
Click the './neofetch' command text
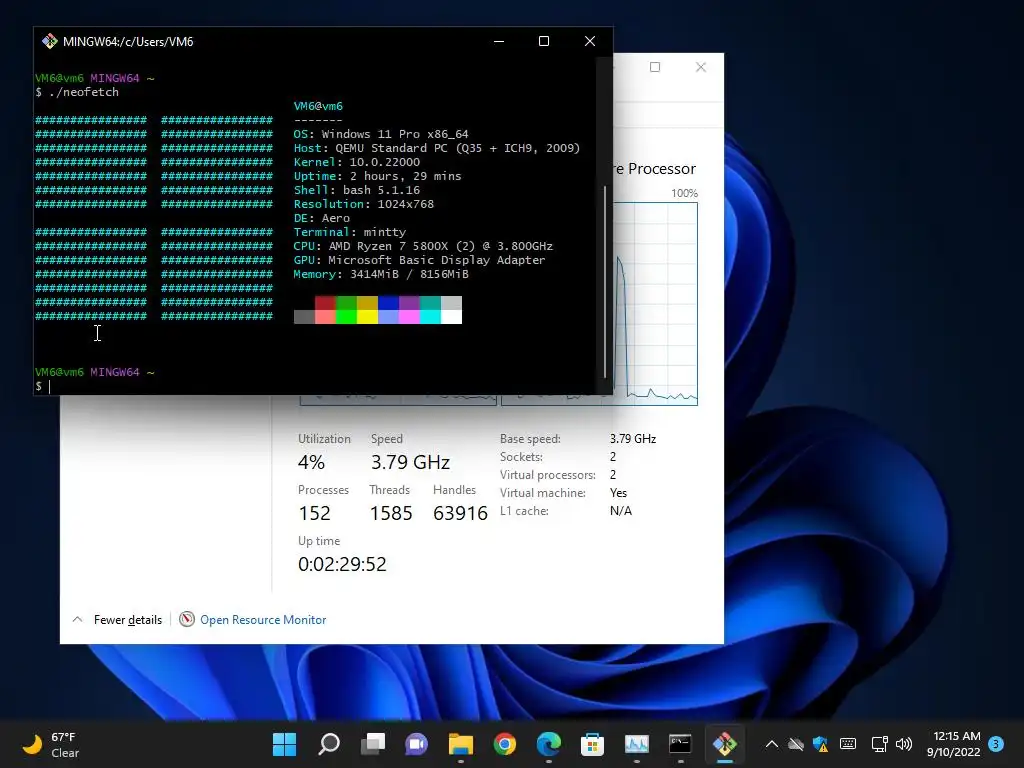[84, 92]
